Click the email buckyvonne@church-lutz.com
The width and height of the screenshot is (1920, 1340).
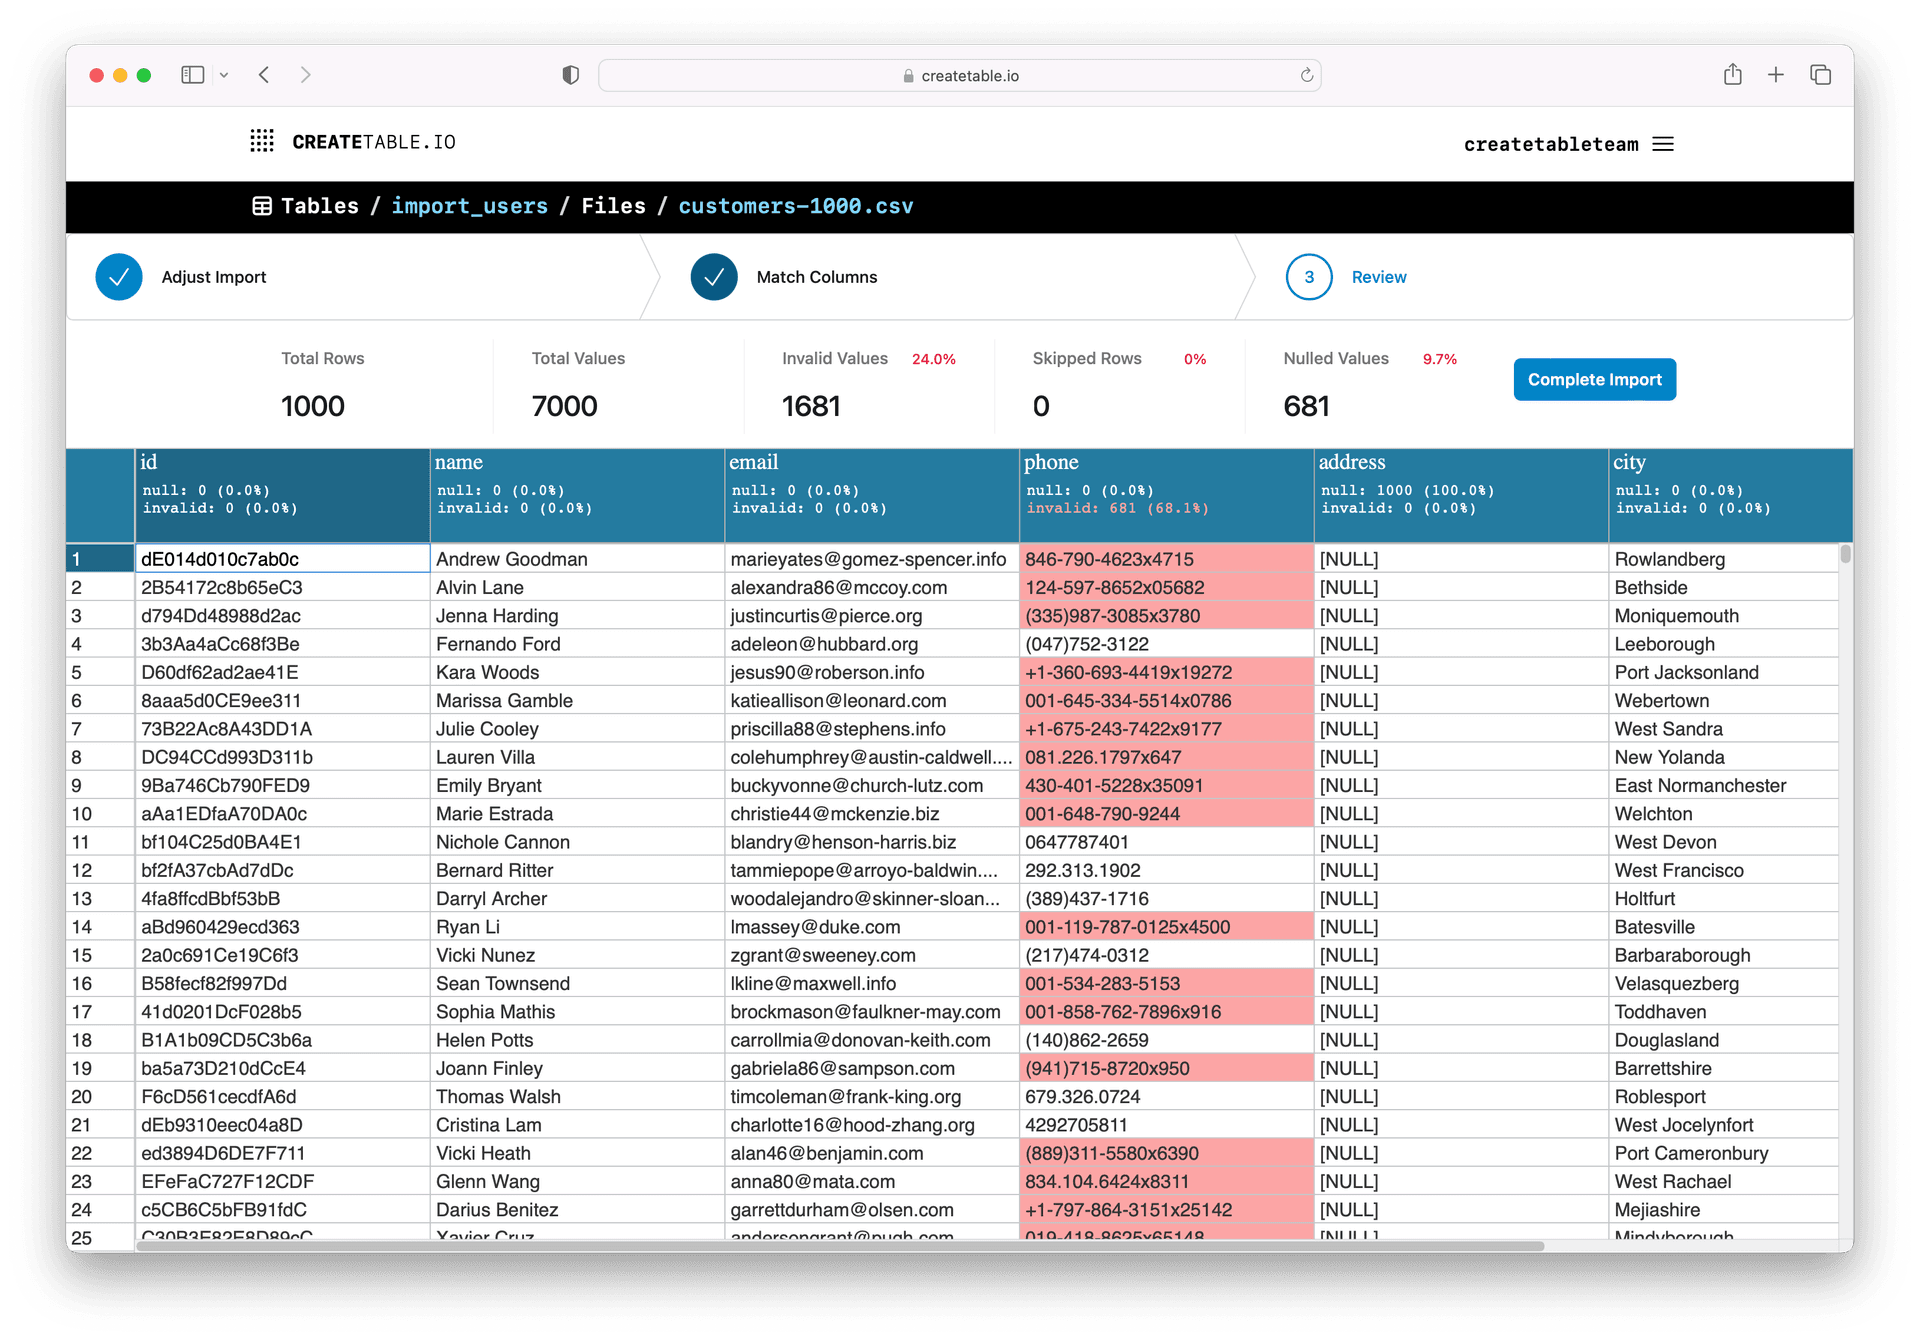871,786
